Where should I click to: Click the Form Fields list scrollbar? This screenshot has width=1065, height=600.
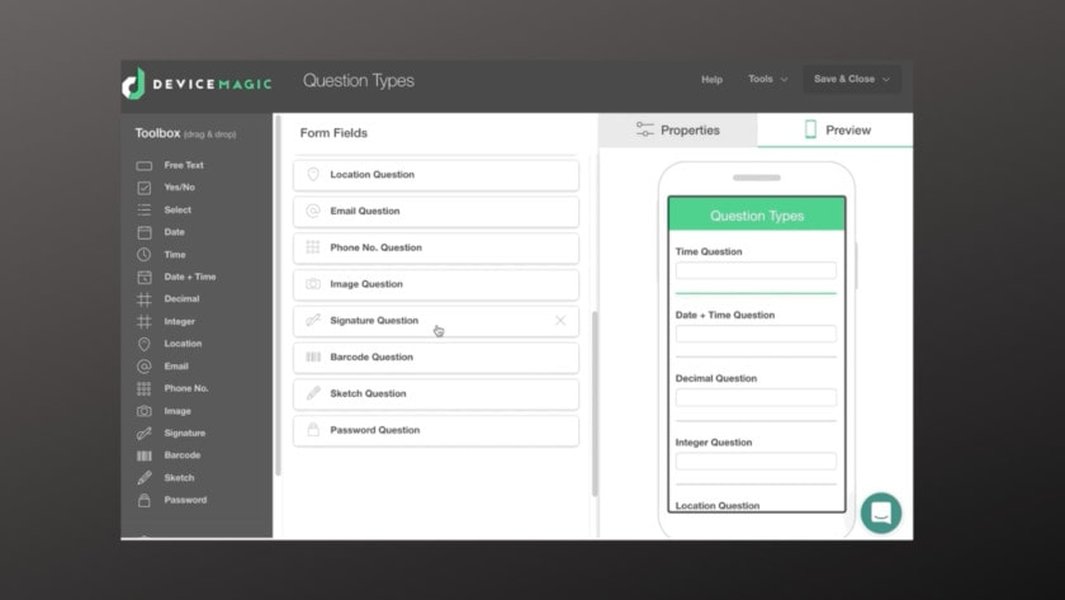pyautogui.click(x=595, y=404)
